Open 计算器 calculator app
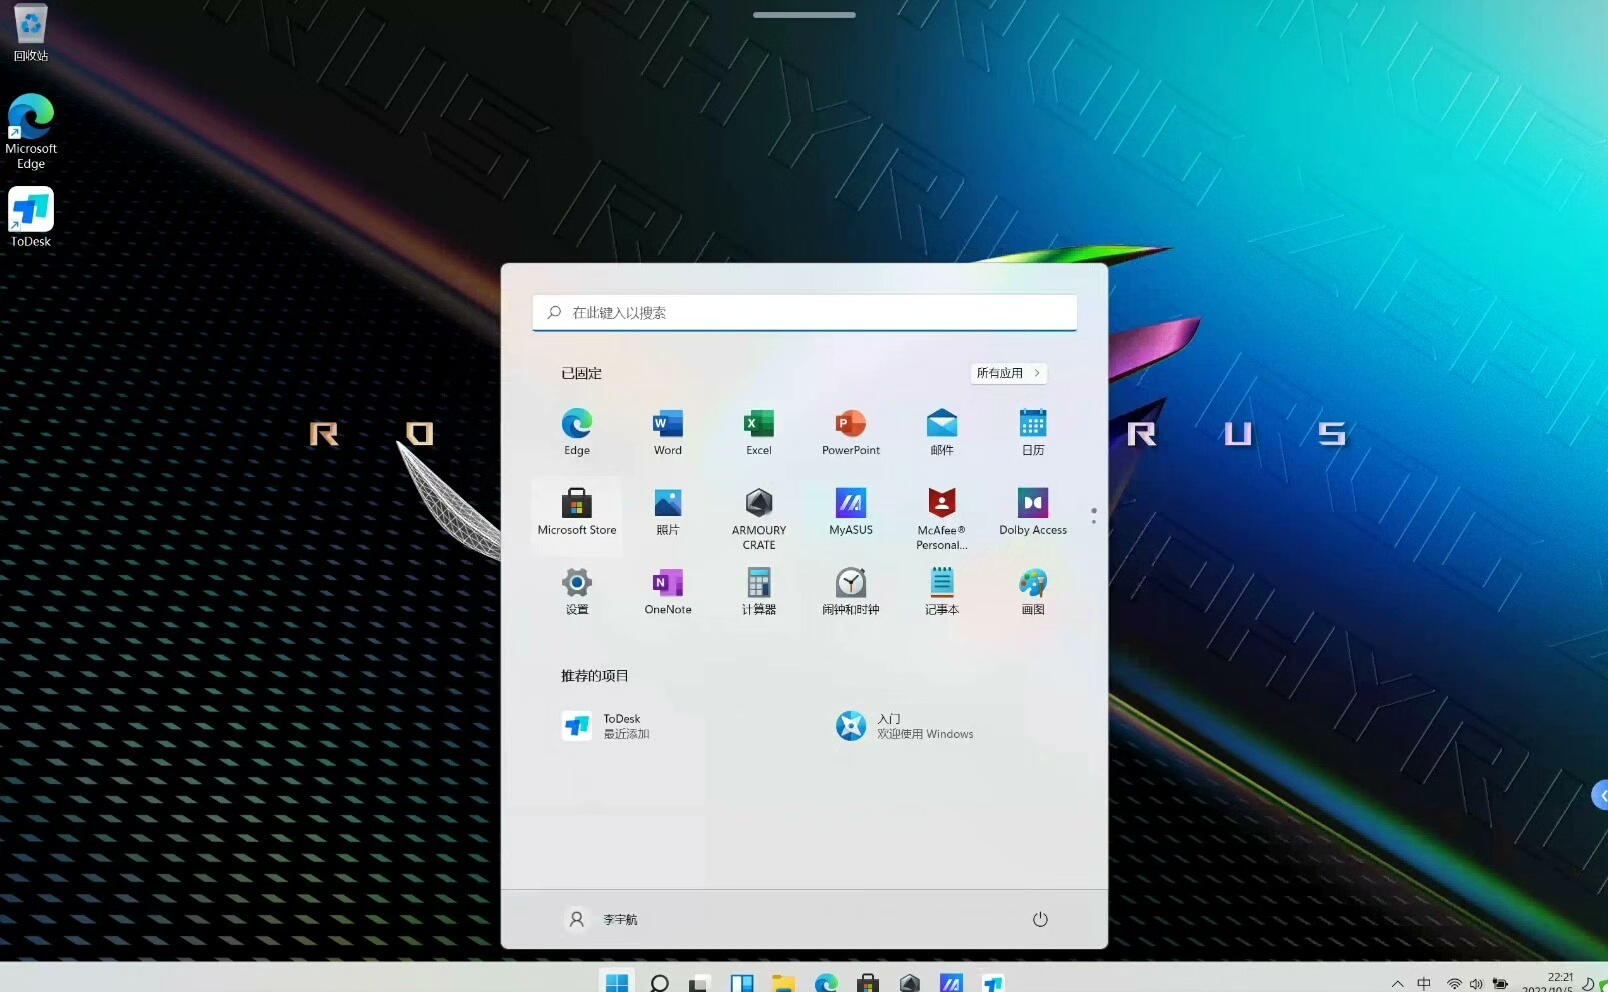 (758, 590)
